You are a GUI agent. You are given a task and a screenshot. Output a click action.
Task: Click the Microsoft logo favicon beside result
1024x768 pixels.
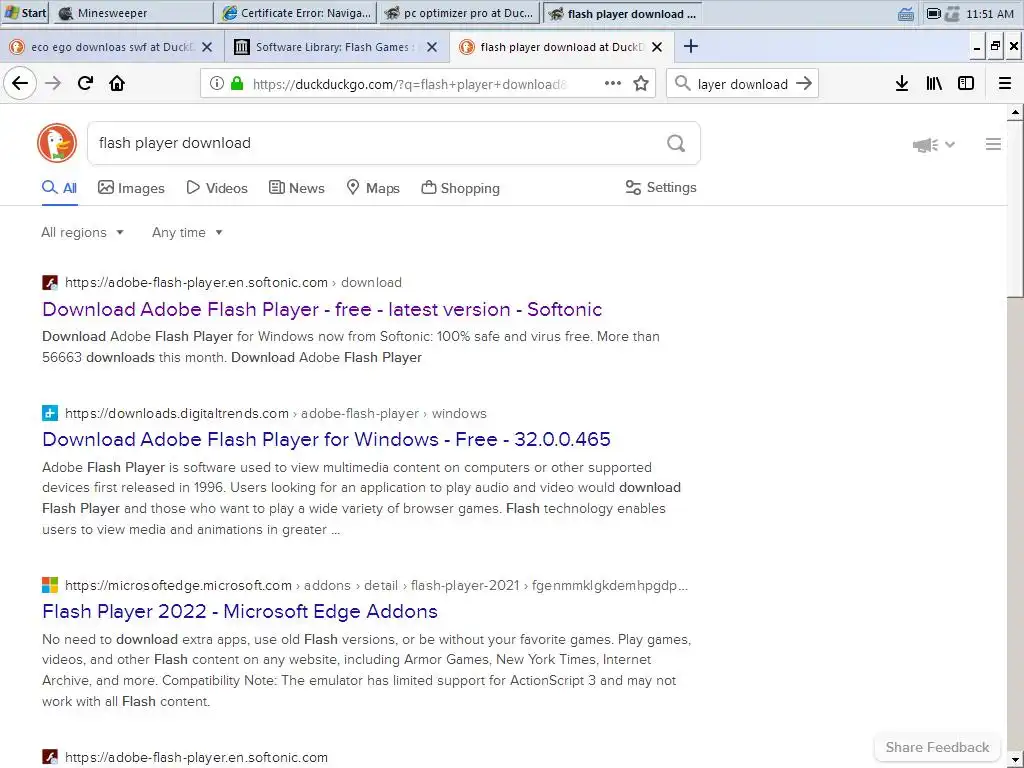(50, 585)
